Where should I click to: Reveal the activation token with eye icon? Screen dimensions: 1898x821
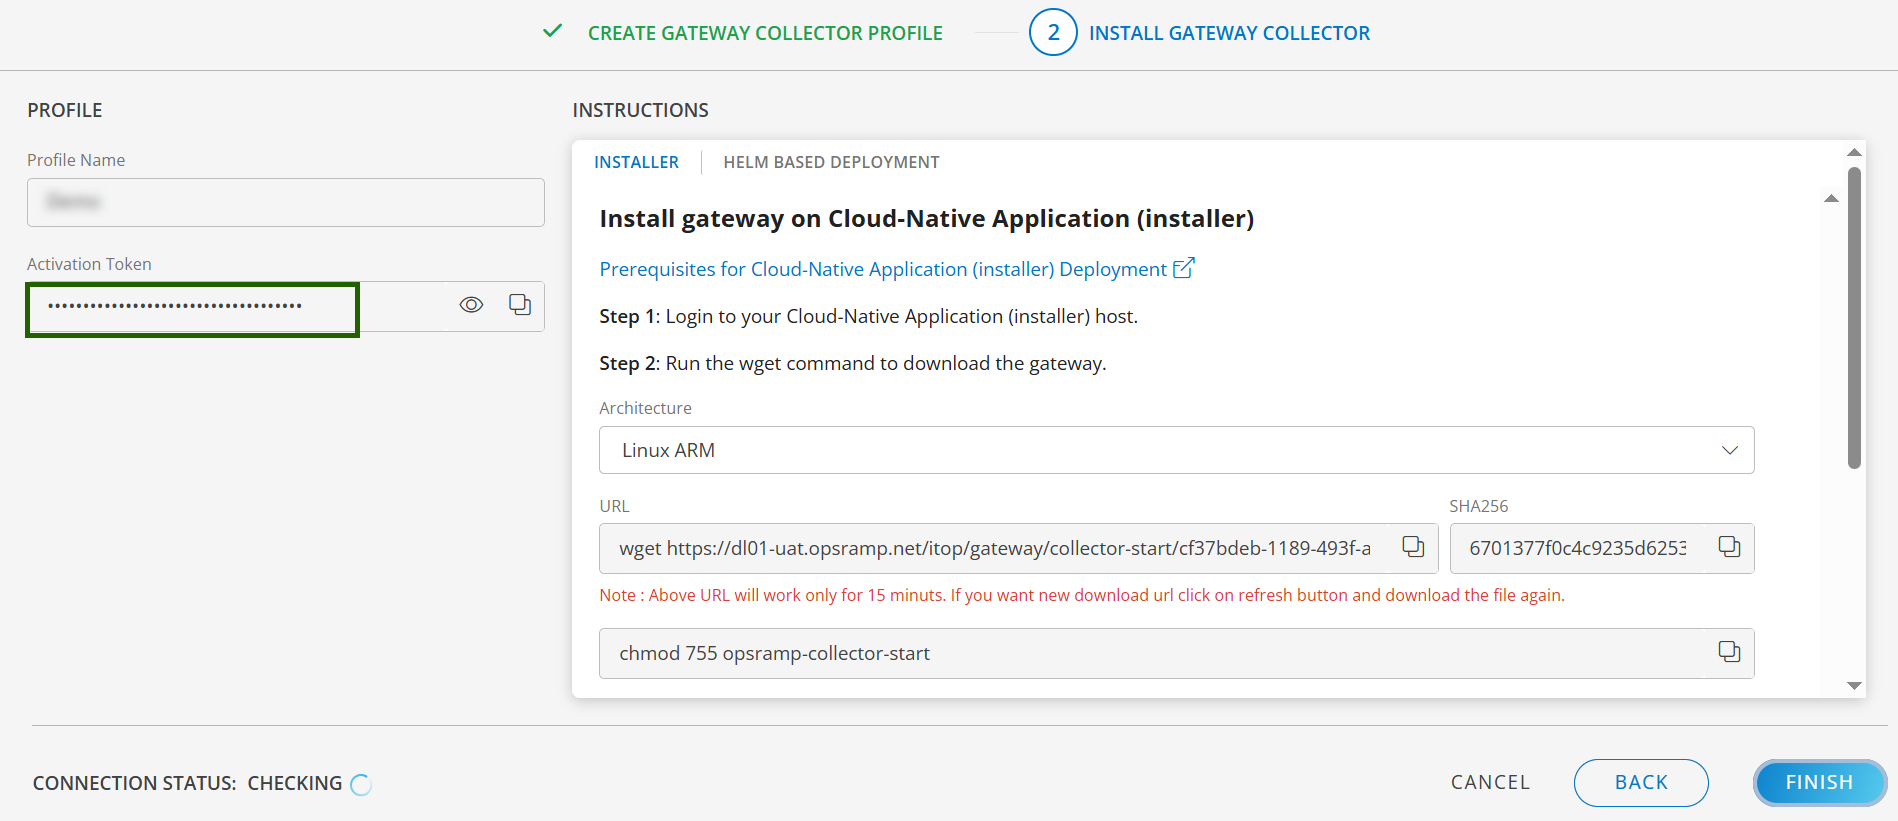pyautogui.click(x=471, y=305)
